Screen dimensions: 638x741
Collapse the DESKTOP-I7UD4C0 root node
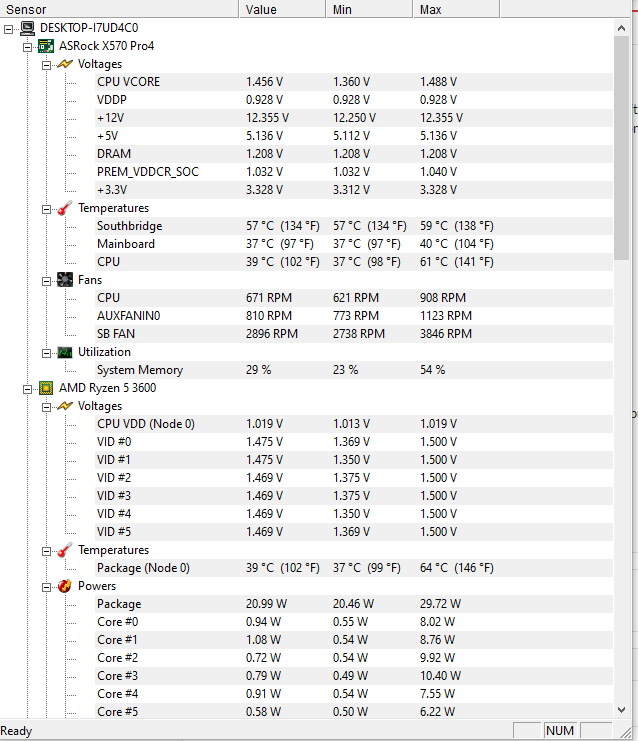(x=9, y=29)
